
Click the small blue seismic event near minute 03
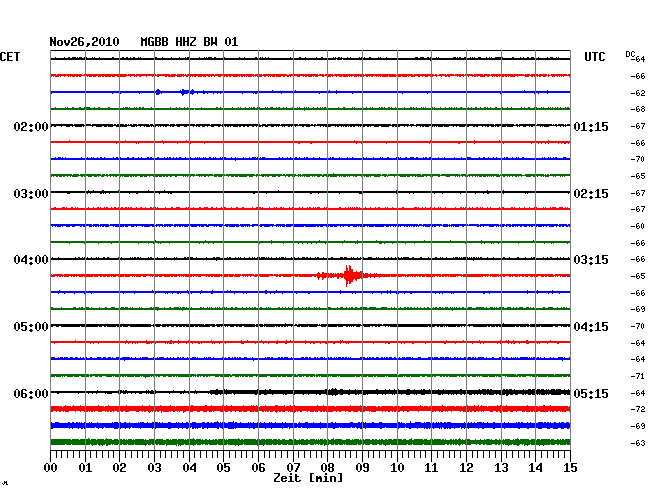point(158,92)
